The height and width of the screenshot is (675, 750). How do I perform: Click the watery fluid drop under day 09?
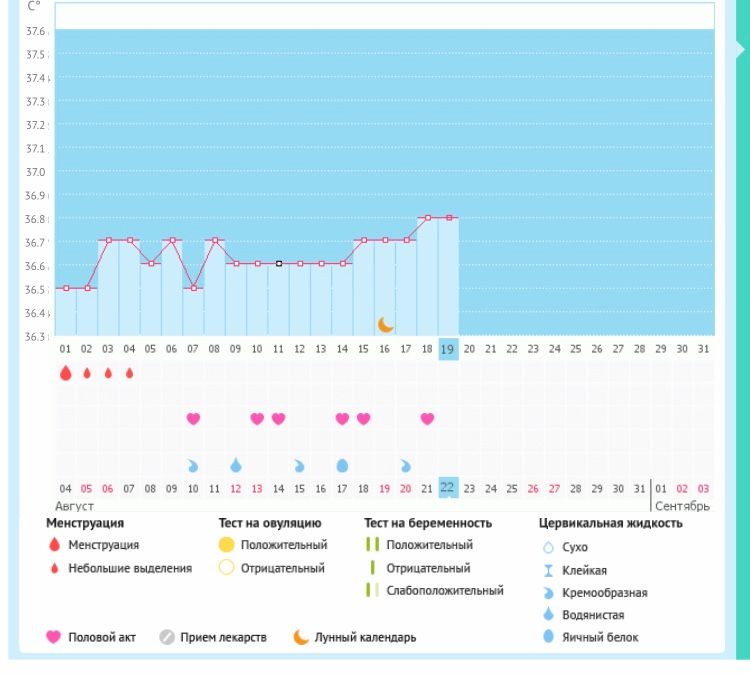click(x=236, y=465)
